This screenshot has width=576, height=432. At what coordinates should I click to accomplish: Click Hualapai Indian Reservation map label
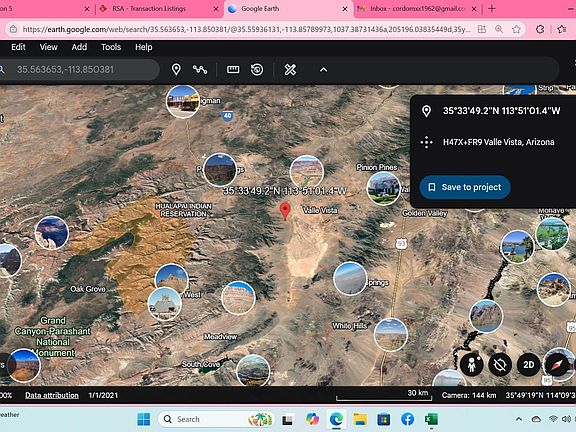(183, 210)
